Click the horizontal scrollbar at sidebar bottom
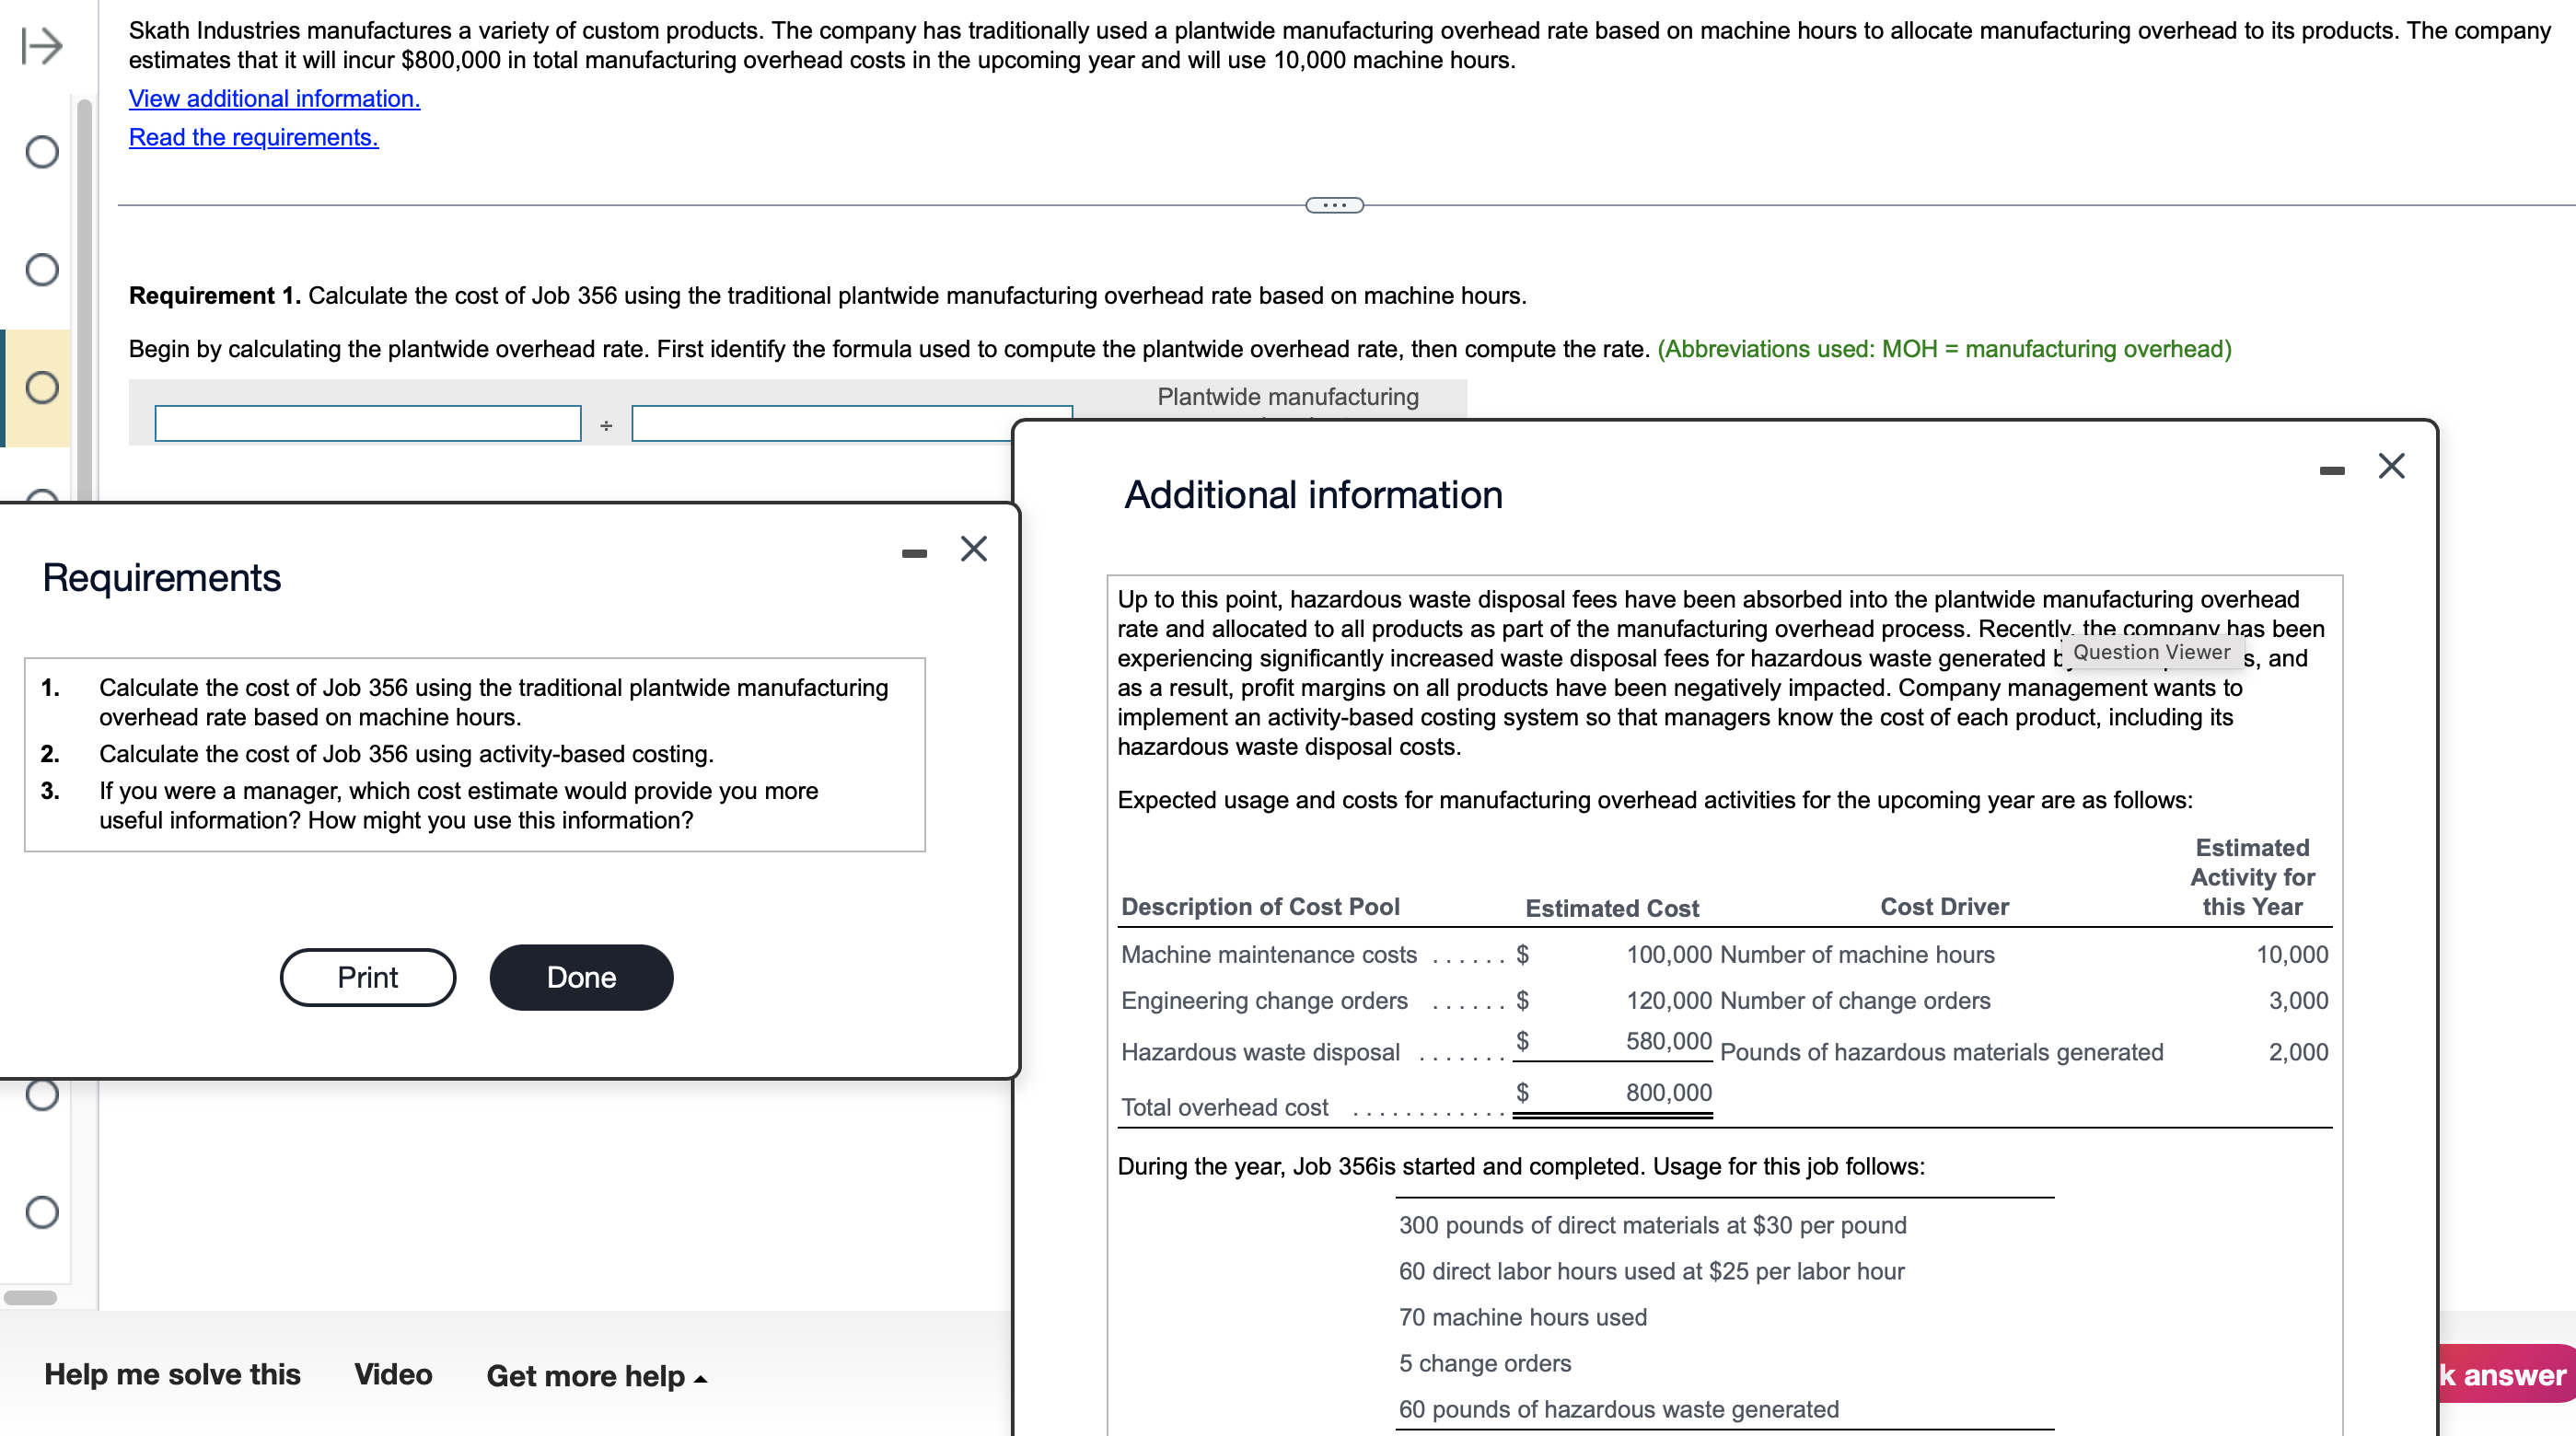Image resolution: width=2576 pixels, height=1436 pixels. tap(30, 1297)
